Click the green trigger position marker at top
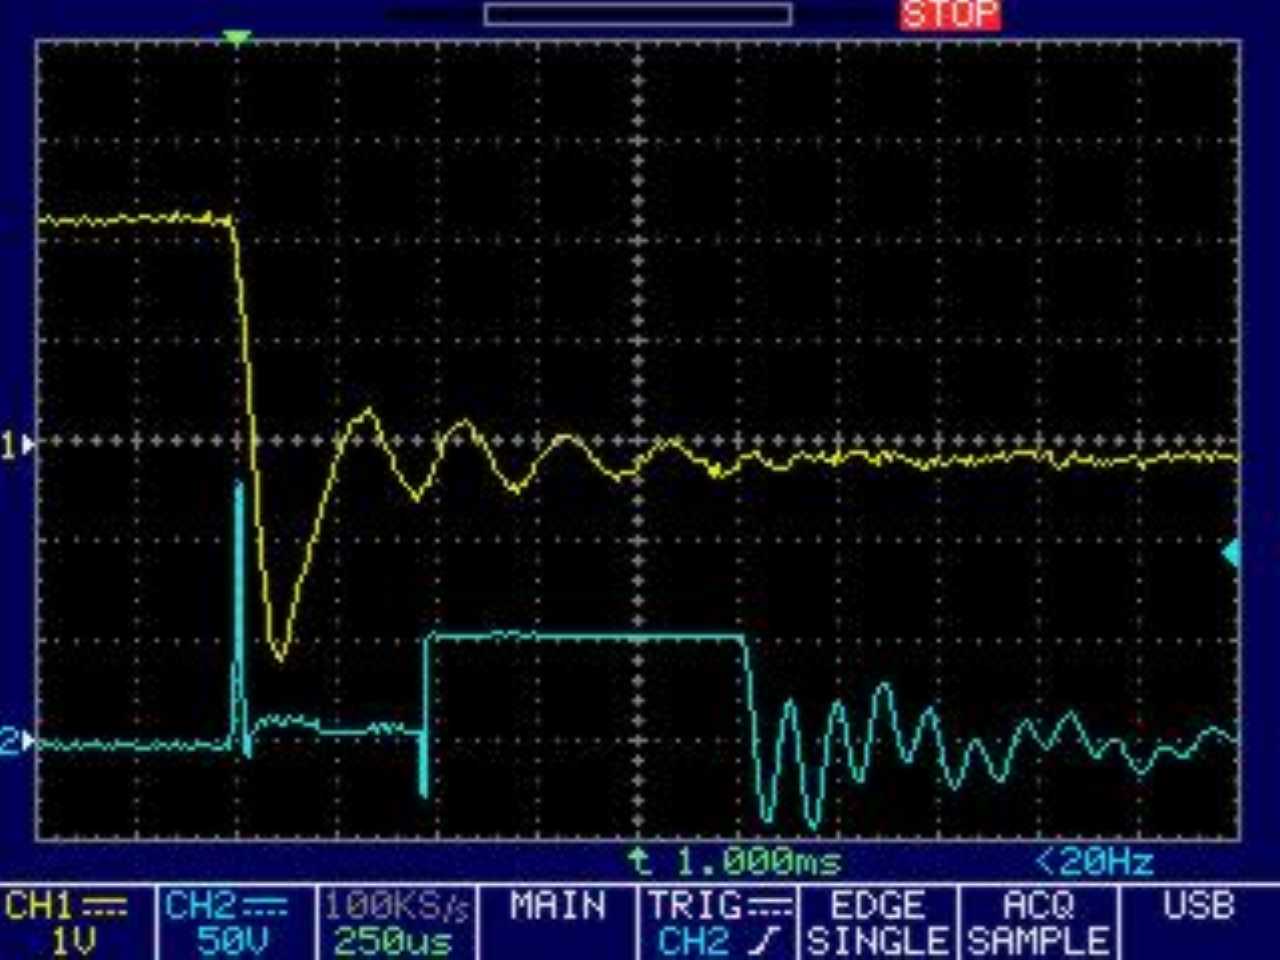Screen dimensions: 1280x960 236,38
